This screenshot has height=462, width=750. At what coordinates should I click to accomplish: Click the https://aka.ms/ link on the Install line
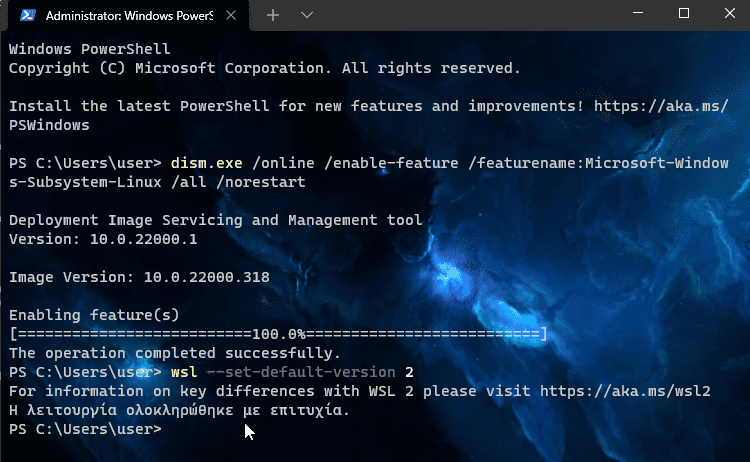[x=661, y=106]
